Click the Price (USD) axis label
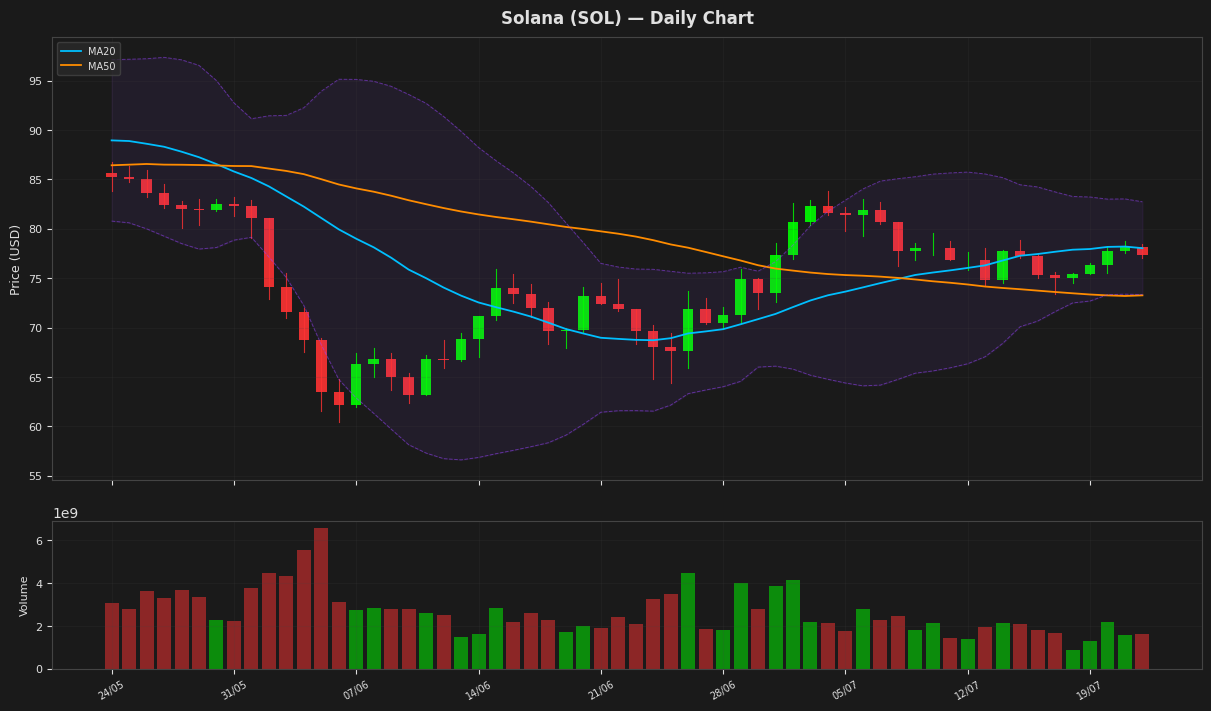 pos(15,259)
